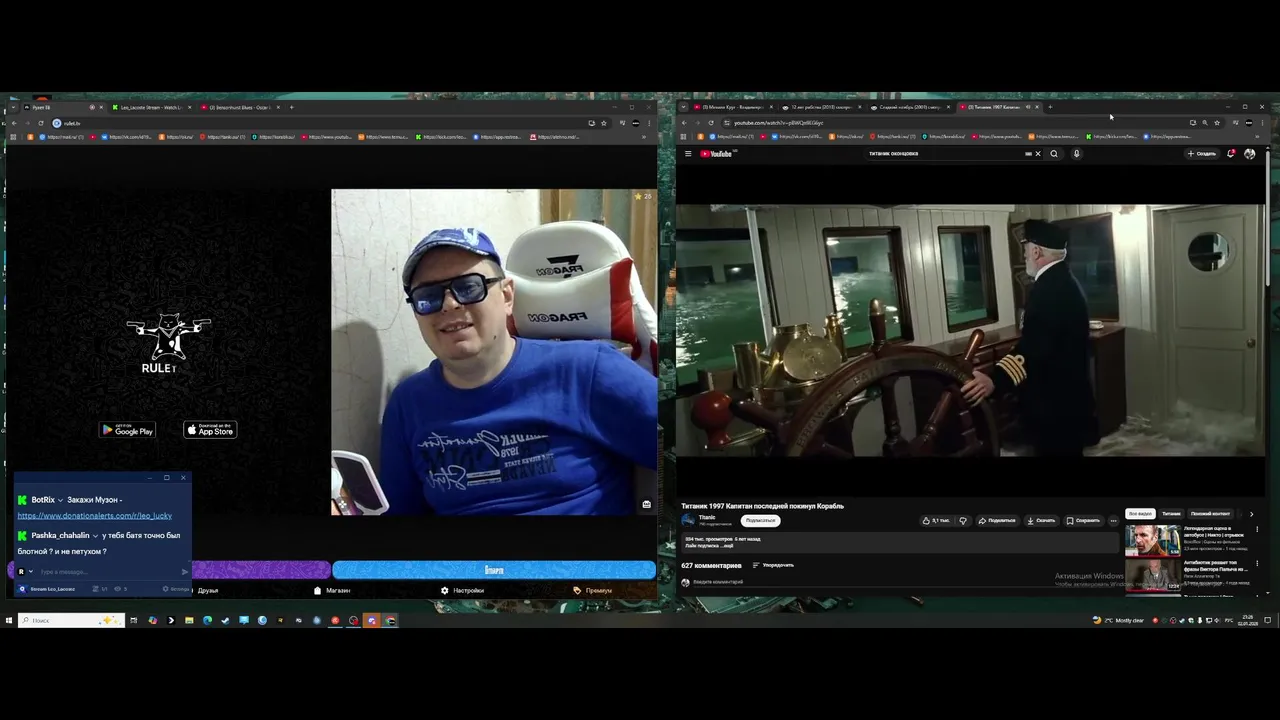Expand the video description box
This screenshot has height=720, width=1280.
898,542
